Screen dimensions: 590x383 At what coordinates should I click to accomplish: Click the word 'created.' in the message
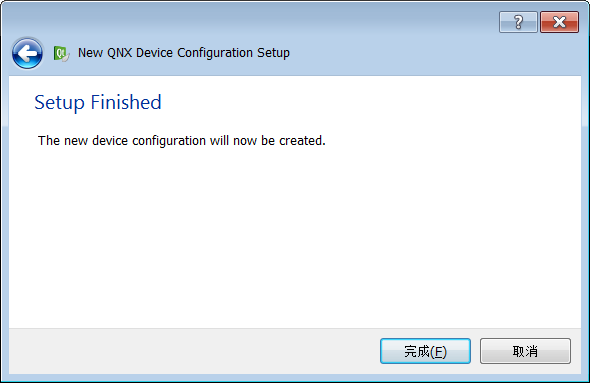(302, 141)
